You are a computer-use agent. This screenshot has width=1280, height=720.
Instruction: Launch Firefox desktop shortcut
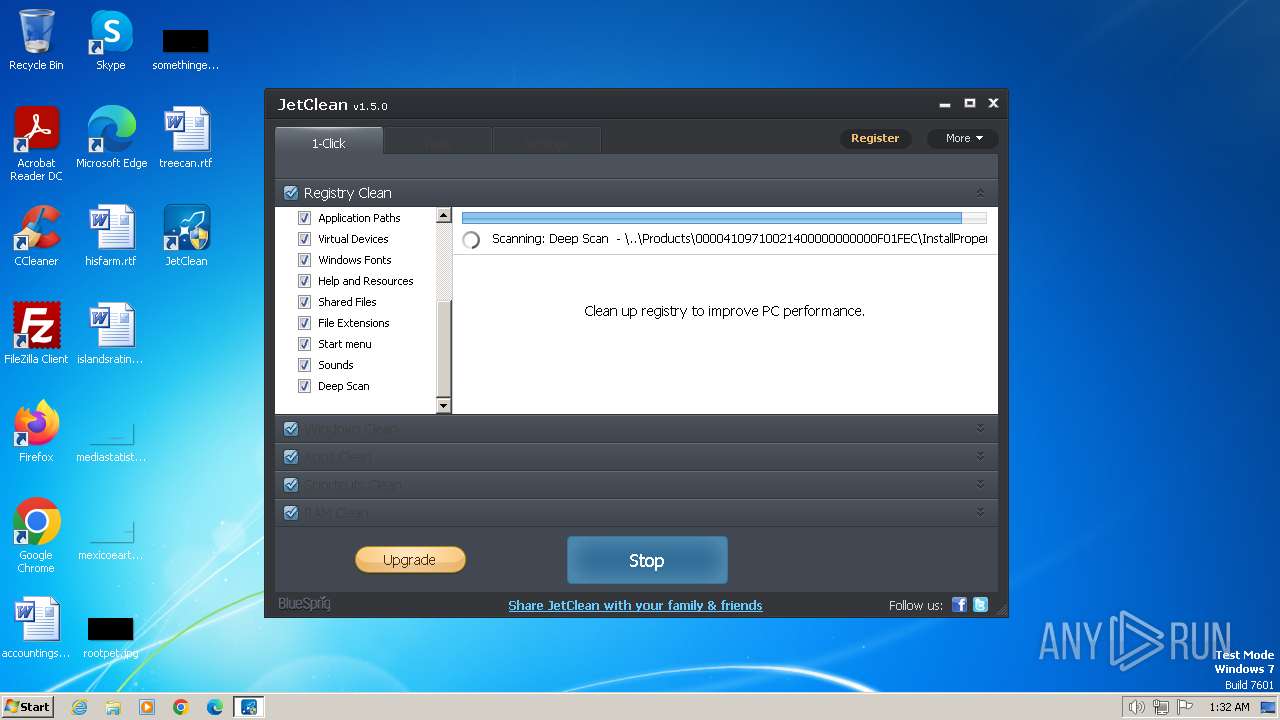coord(36,432)
